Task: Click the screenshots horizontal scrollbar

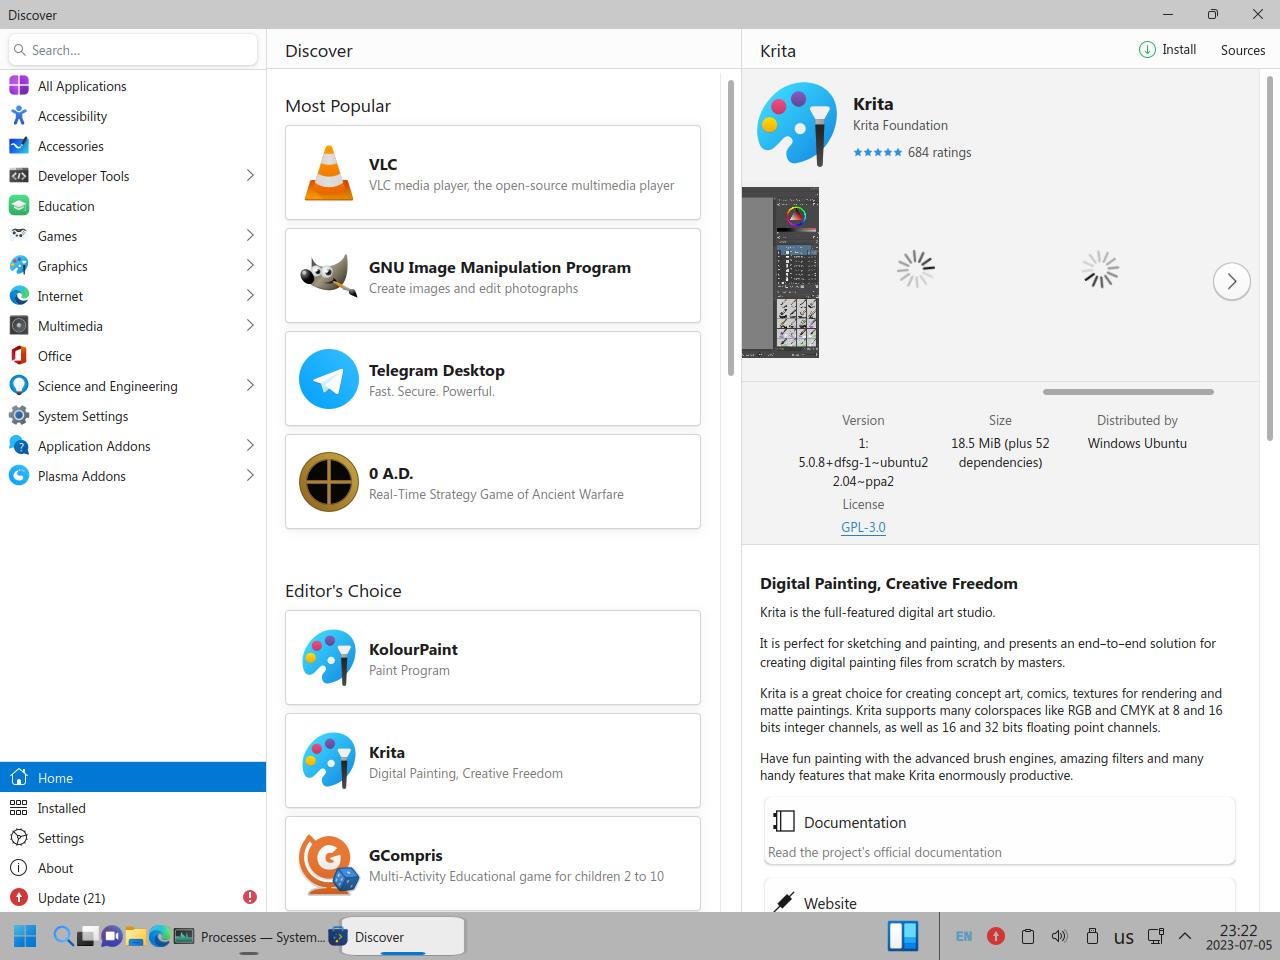Action: [x=1128, y=392]
